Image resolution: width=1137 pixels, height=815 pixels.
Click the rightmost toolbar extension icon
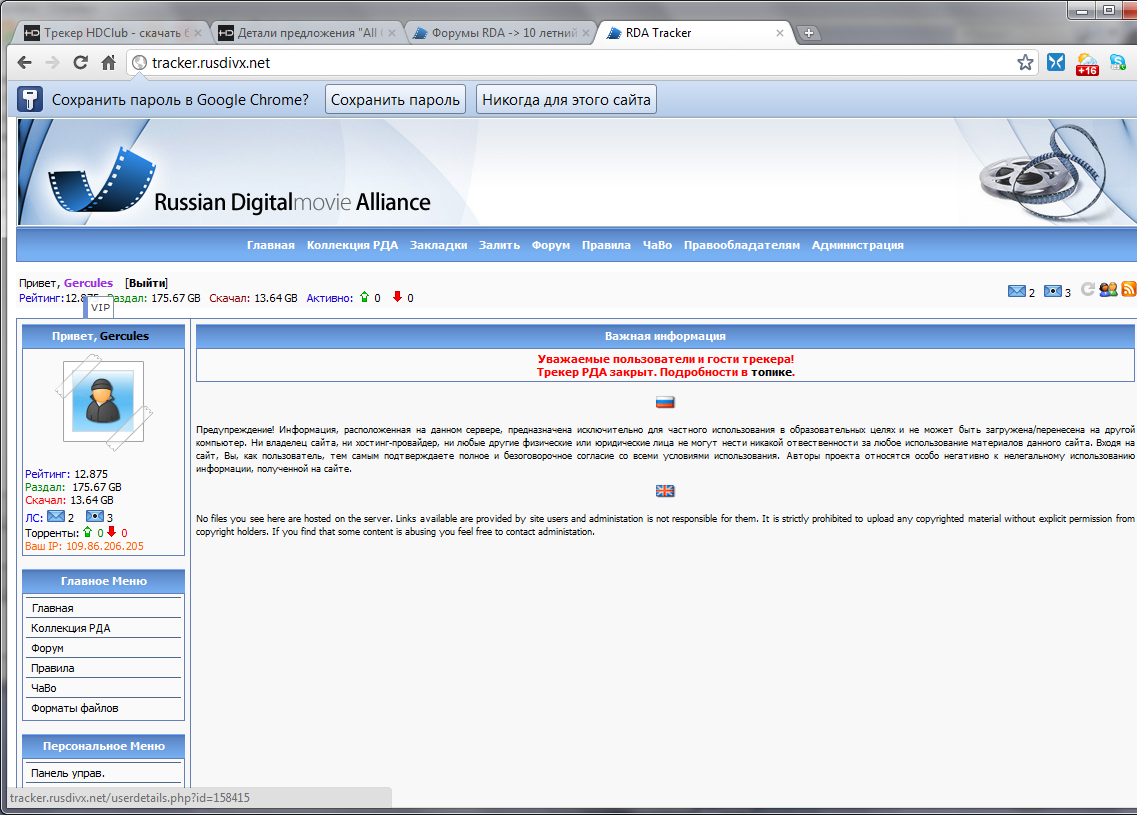click(x=1117, y=63)
